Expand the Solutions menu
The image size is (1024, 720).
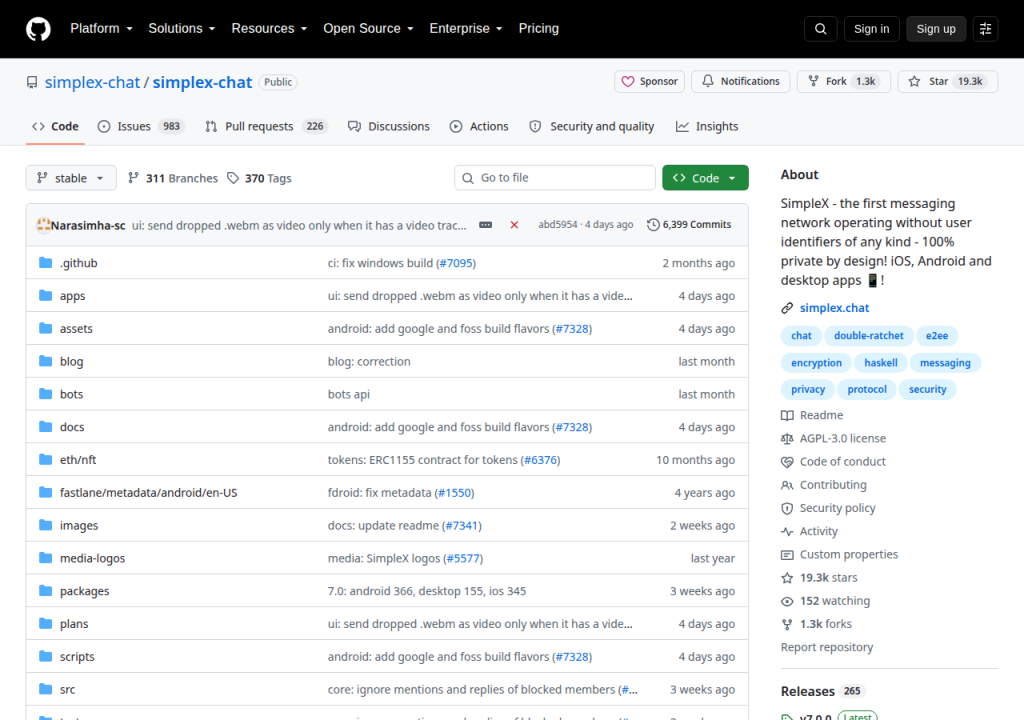[x=182, y=29]
